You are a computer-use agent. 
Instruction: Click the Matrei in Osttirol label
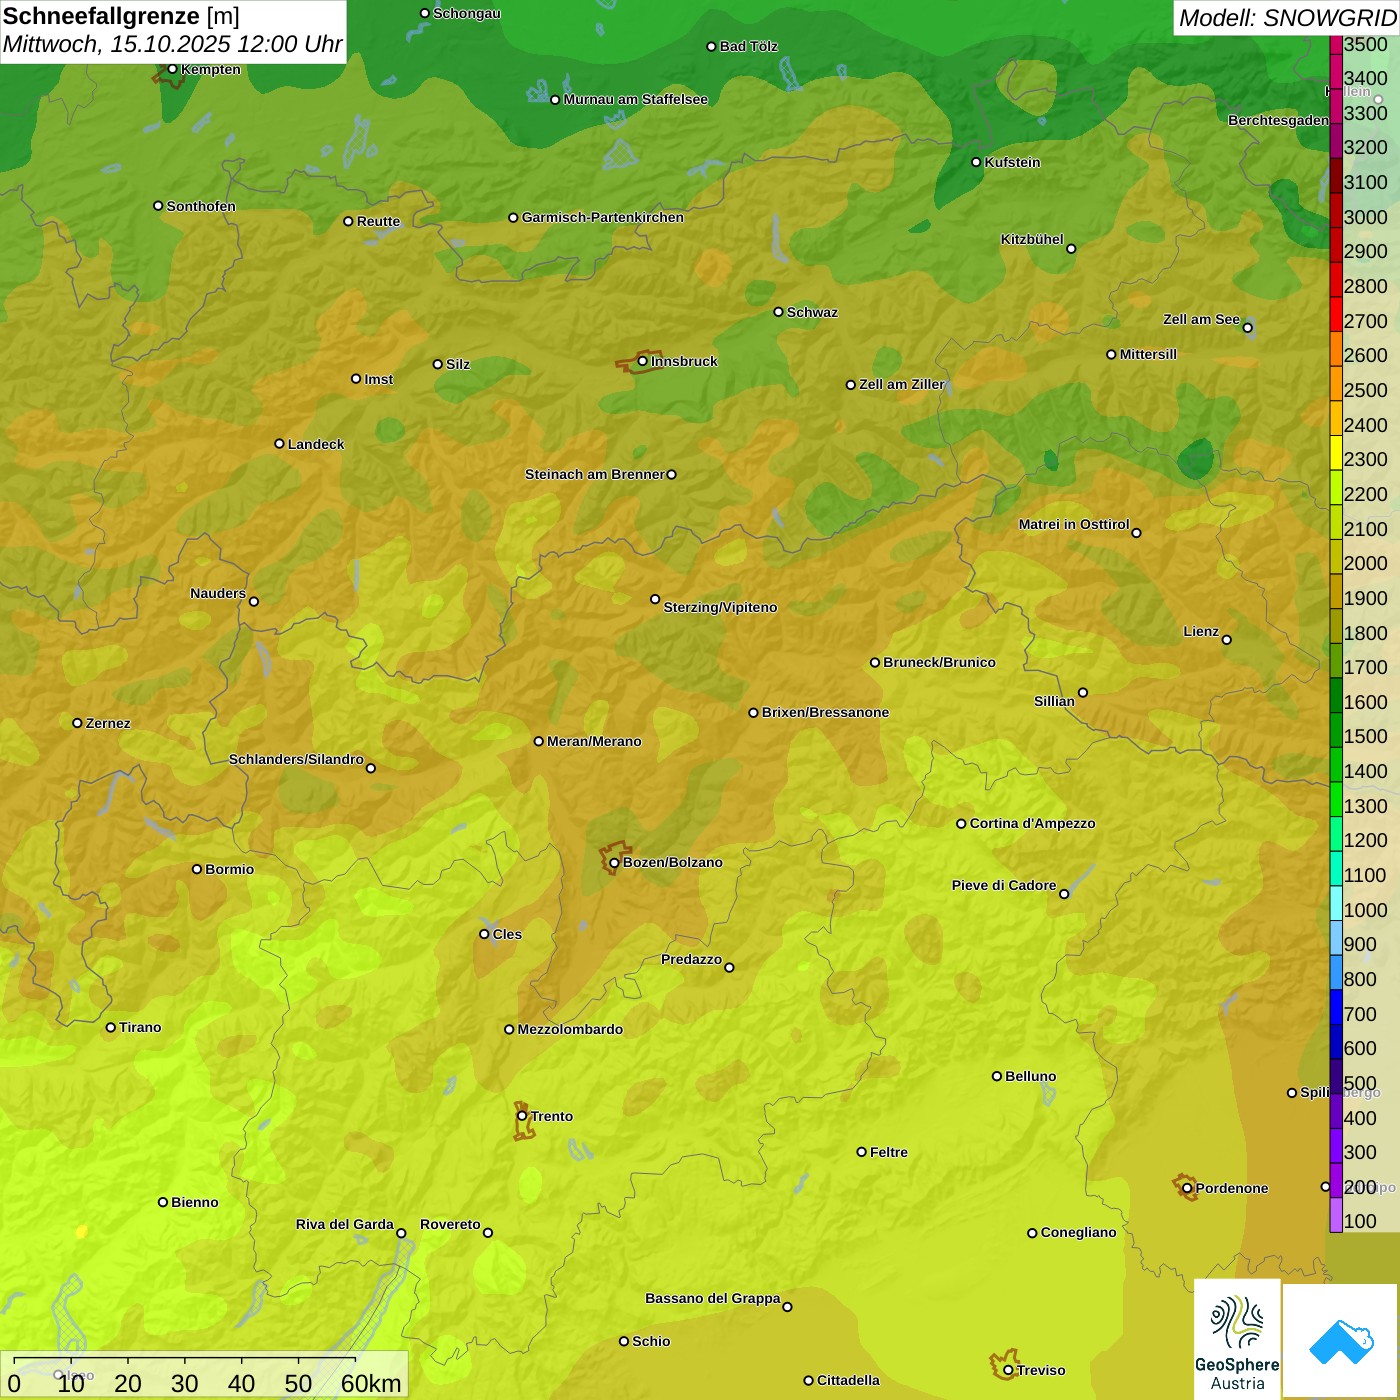tap(1074, 524)
